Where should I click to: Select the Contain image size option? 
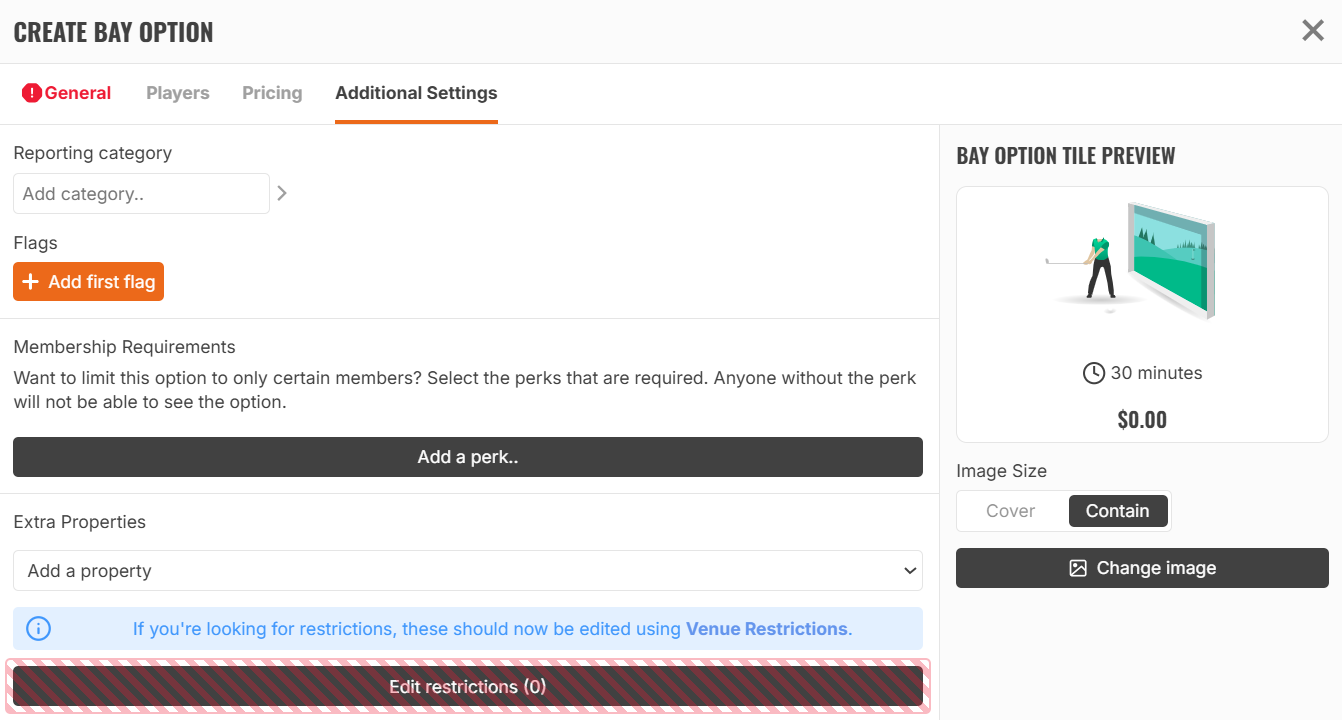[1118, 511]
